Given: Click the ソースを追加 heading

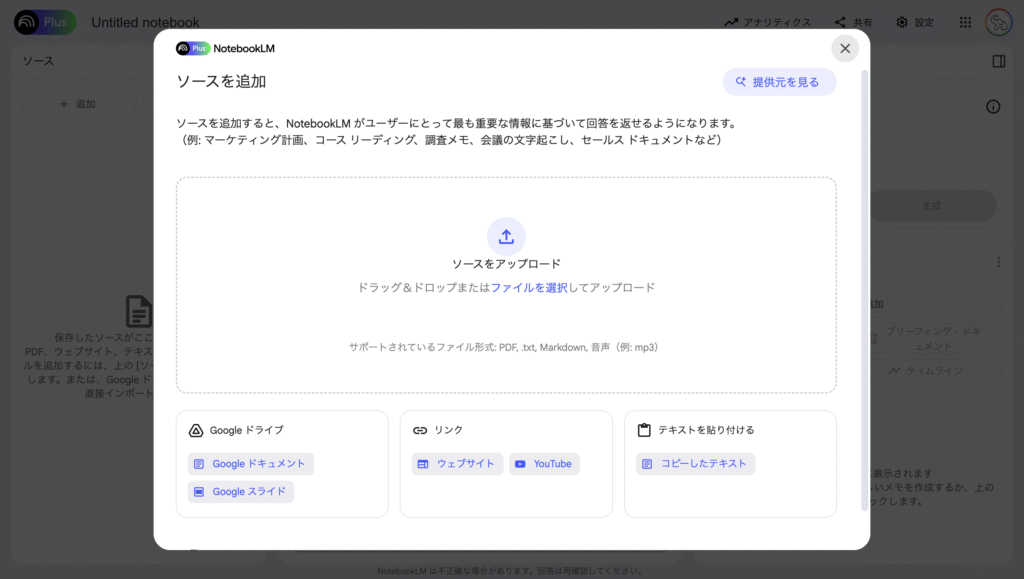Looking at the screenshot, I should [x=221, y=82].
